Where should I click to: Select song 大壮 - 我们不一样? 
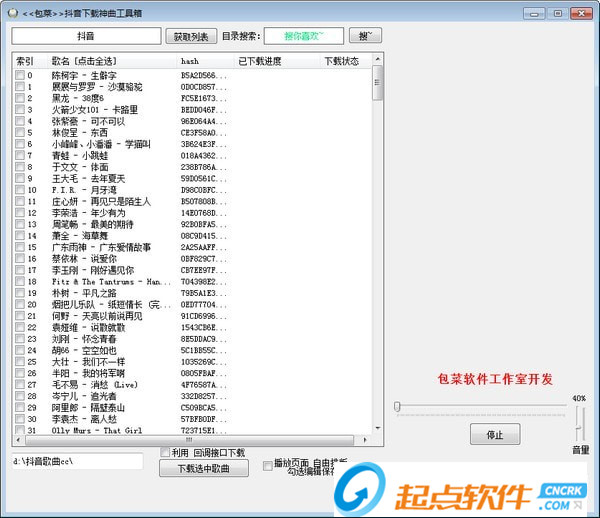point(88,362)
